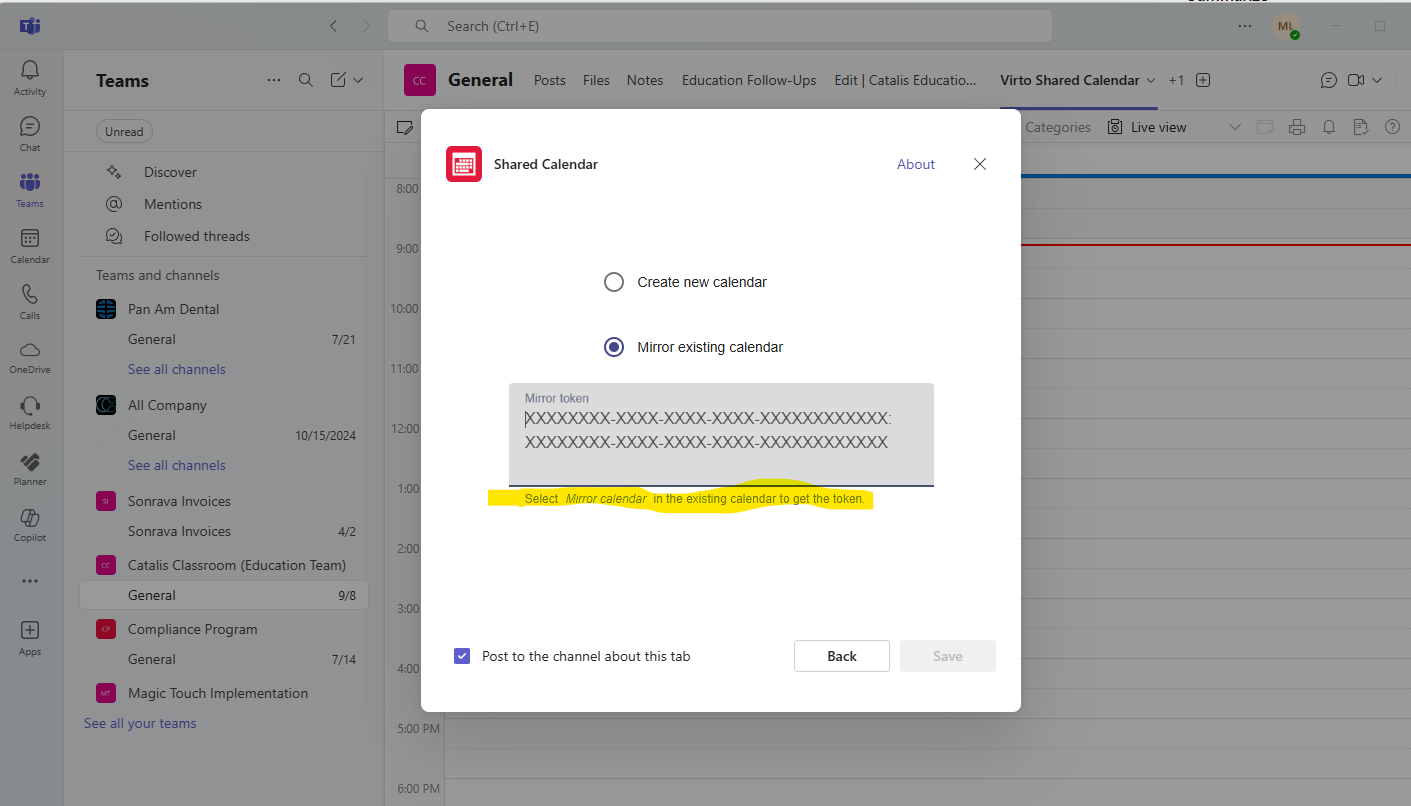Add a new tab with the plus icon

[x=1203, y=80]
